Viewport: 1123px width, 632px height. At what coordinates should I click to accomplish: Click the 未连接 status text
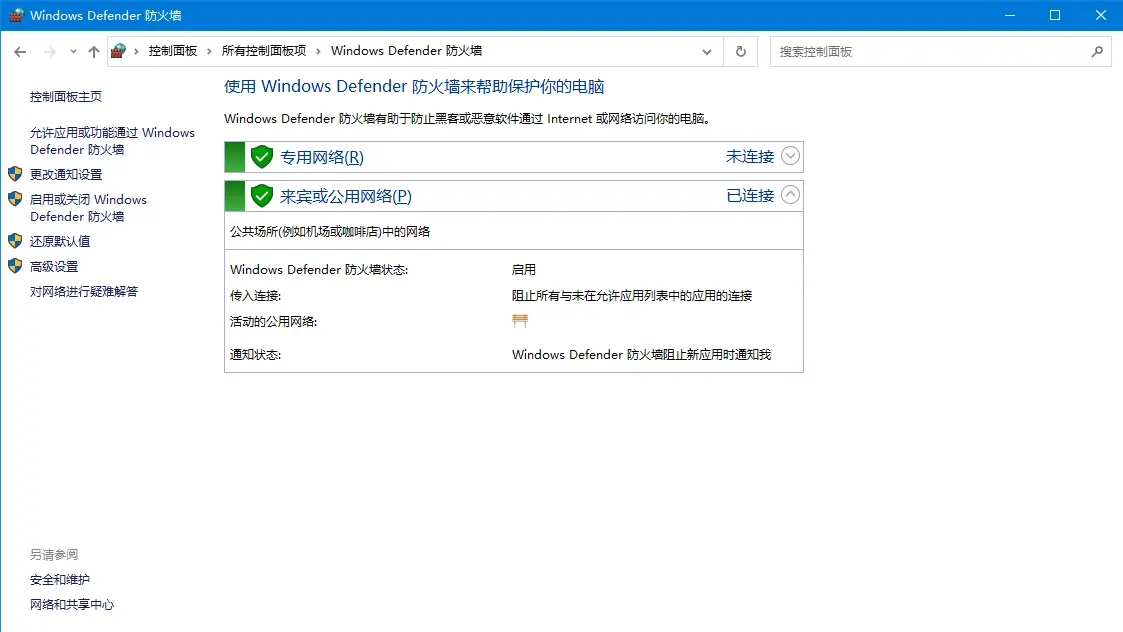750,156
